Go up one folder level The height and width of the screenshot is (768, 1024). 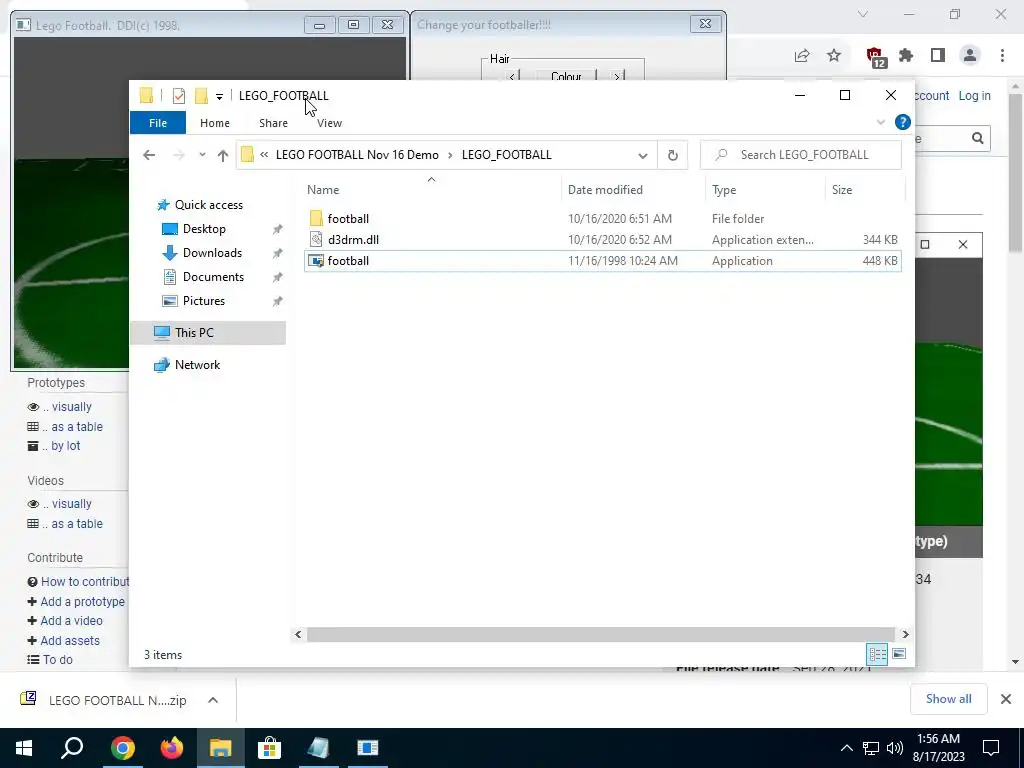click(223, 155)
